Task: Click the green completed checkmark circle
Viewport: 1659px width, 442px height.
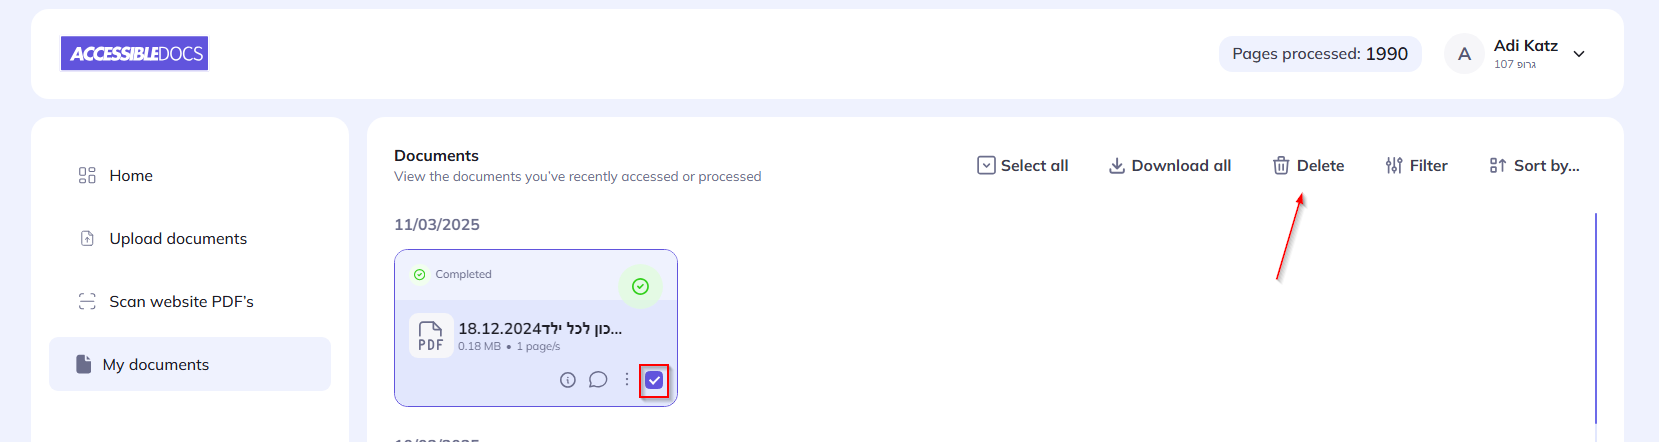Action: [x=640, y=287]
